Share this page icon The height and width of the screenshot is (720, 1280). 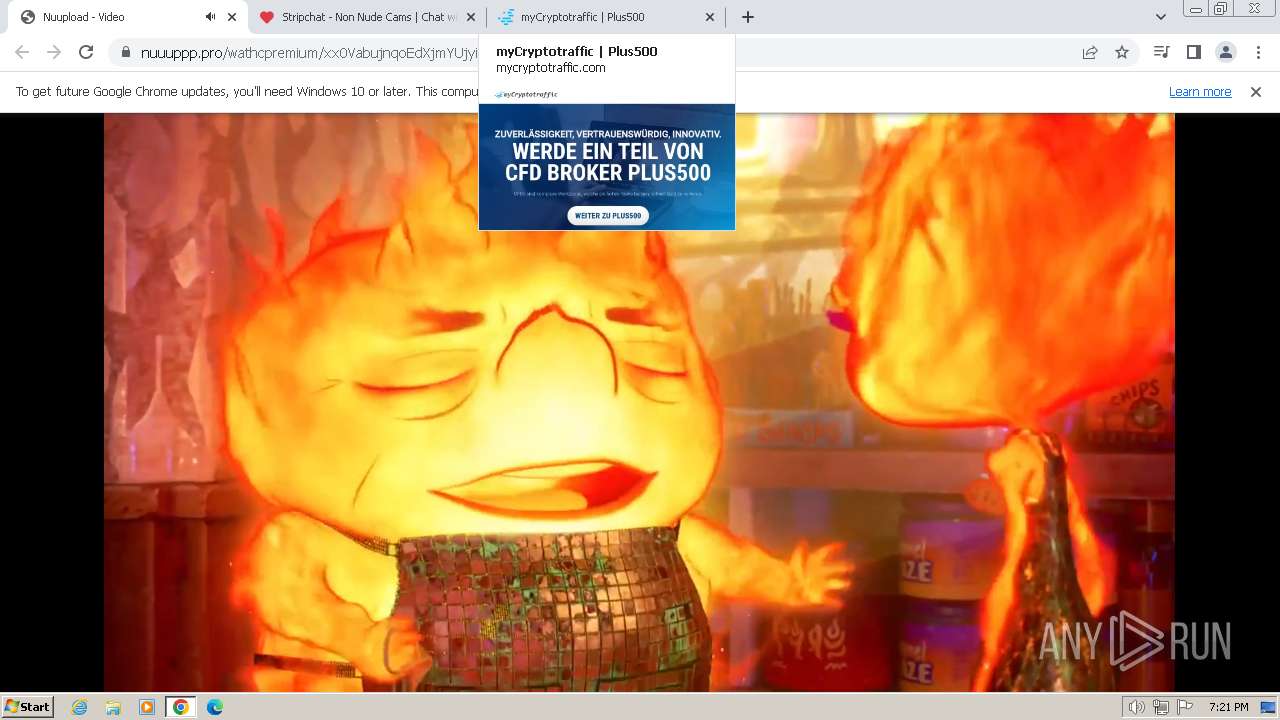[x=1090, y=52]
